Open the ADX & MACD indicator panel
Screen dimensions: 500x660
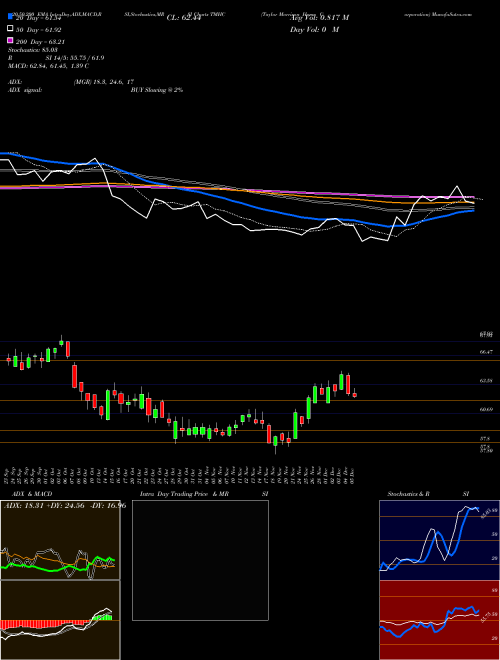point(60,540)
